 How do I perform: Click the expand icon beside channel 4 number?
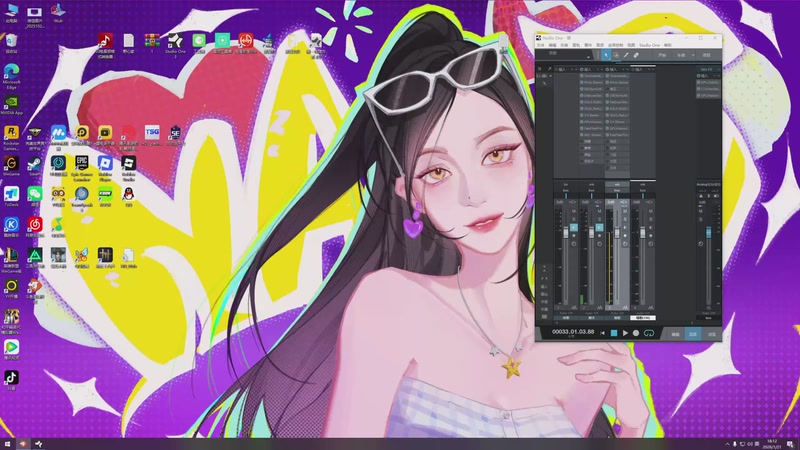pyautogui.click(x=651, y=308)
